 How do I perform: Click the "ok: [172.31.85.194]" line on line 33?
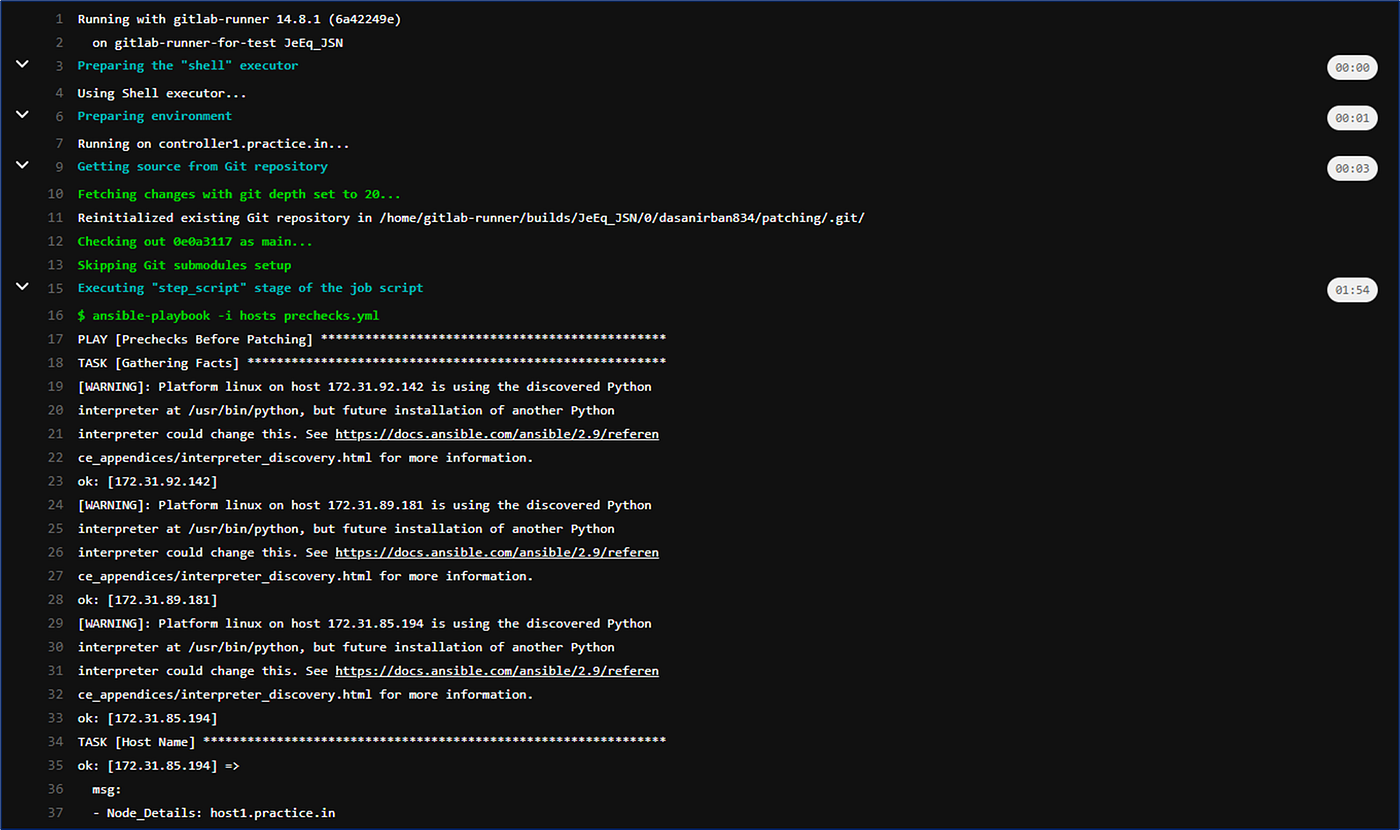point(147,718)
